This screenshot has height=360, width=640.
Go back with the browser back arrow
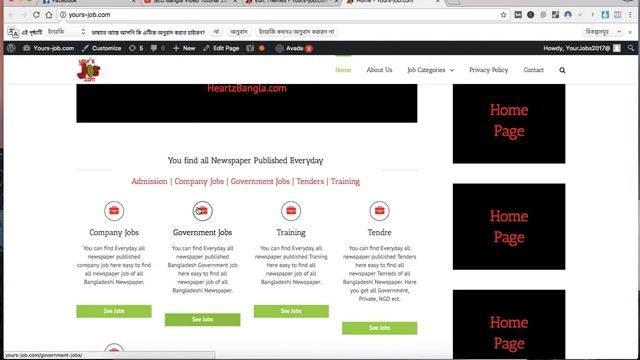click(11, 15)
